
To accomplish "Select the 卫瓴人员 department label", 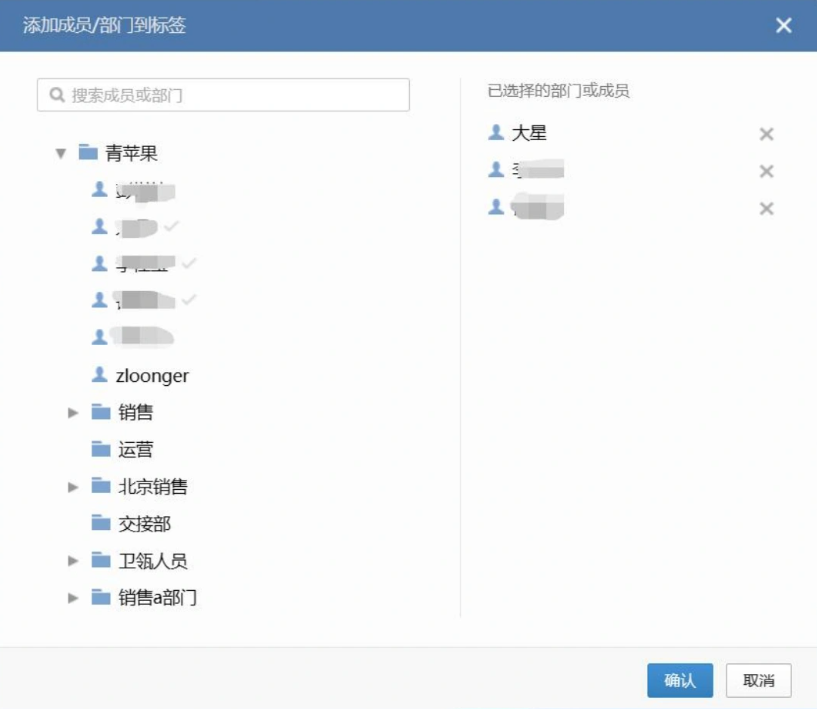I will coord(153,561).
